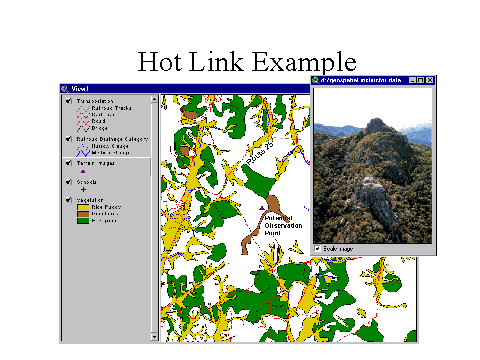Toggle the Vegetation theme checkbox
The height and width of the screenshot is (360, 480).
(69, 200)
